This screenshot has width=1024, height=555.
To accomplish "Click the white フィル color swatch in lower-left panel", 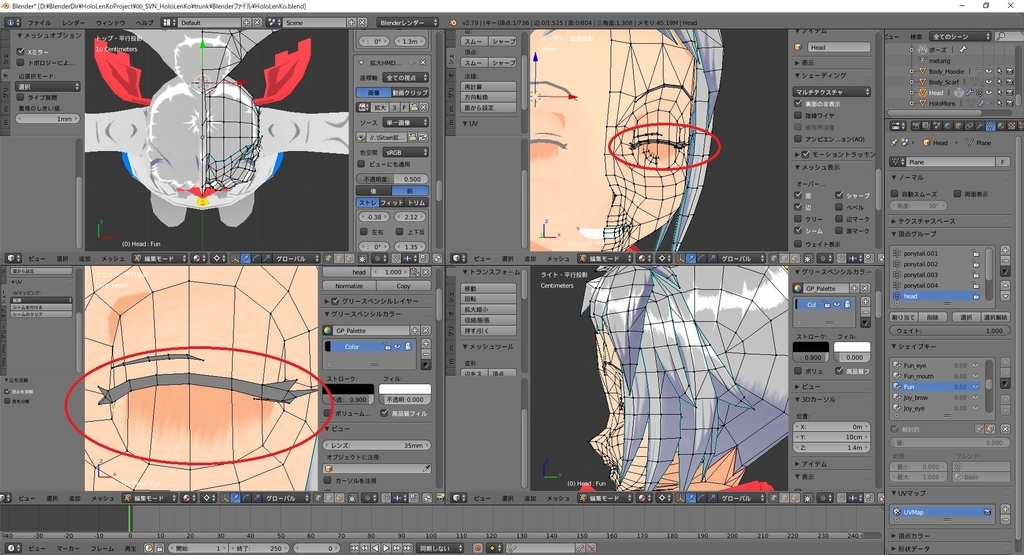I will tap(405, 389).
